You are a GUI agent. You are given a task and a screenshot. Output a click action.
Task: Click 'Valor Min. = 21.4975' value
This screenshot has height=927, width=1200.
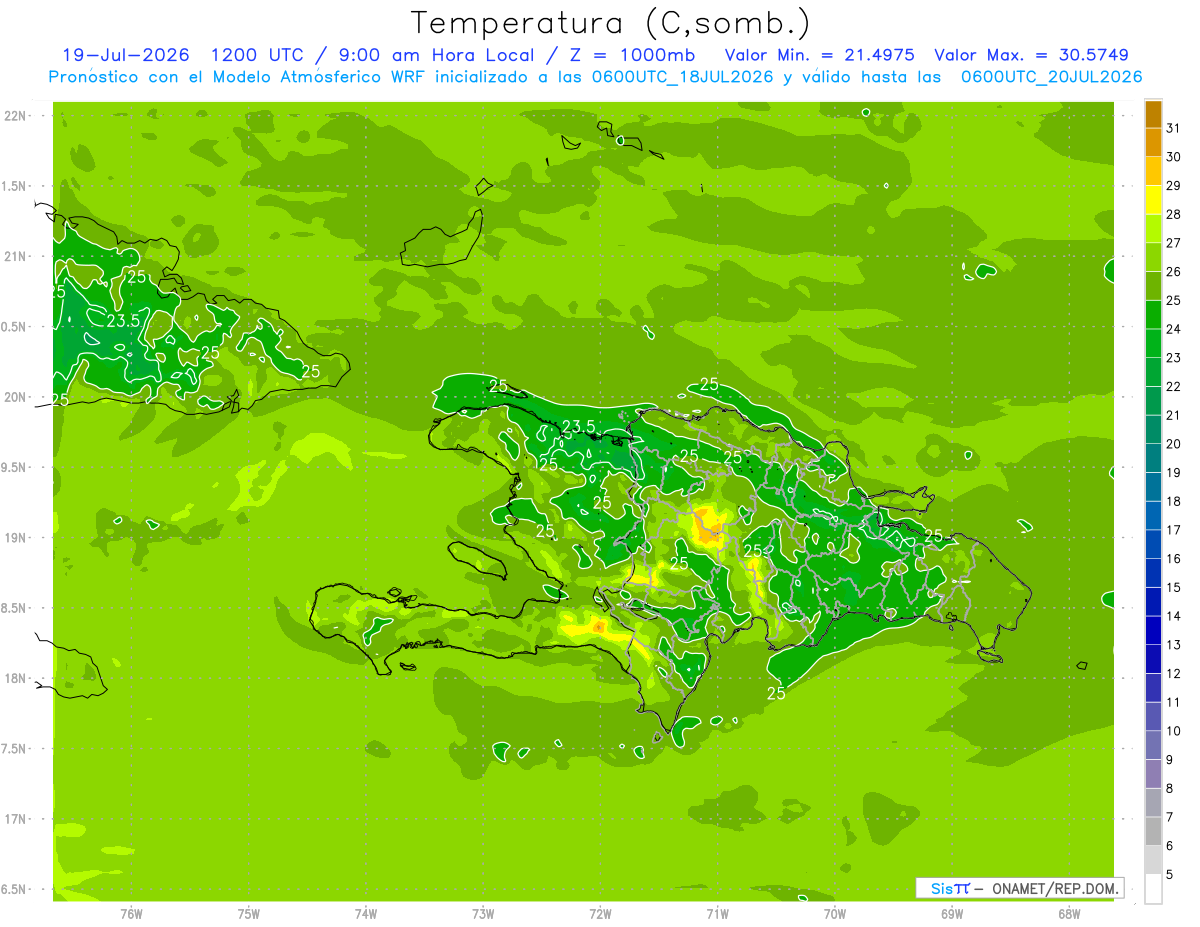[x=819, y=55]
